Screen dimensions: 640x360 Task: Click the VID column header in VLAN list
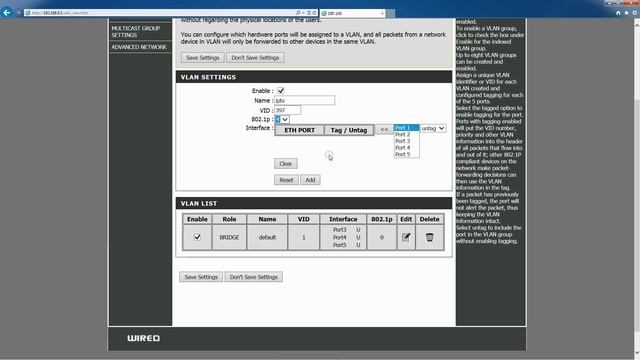[x=304, y=219]
